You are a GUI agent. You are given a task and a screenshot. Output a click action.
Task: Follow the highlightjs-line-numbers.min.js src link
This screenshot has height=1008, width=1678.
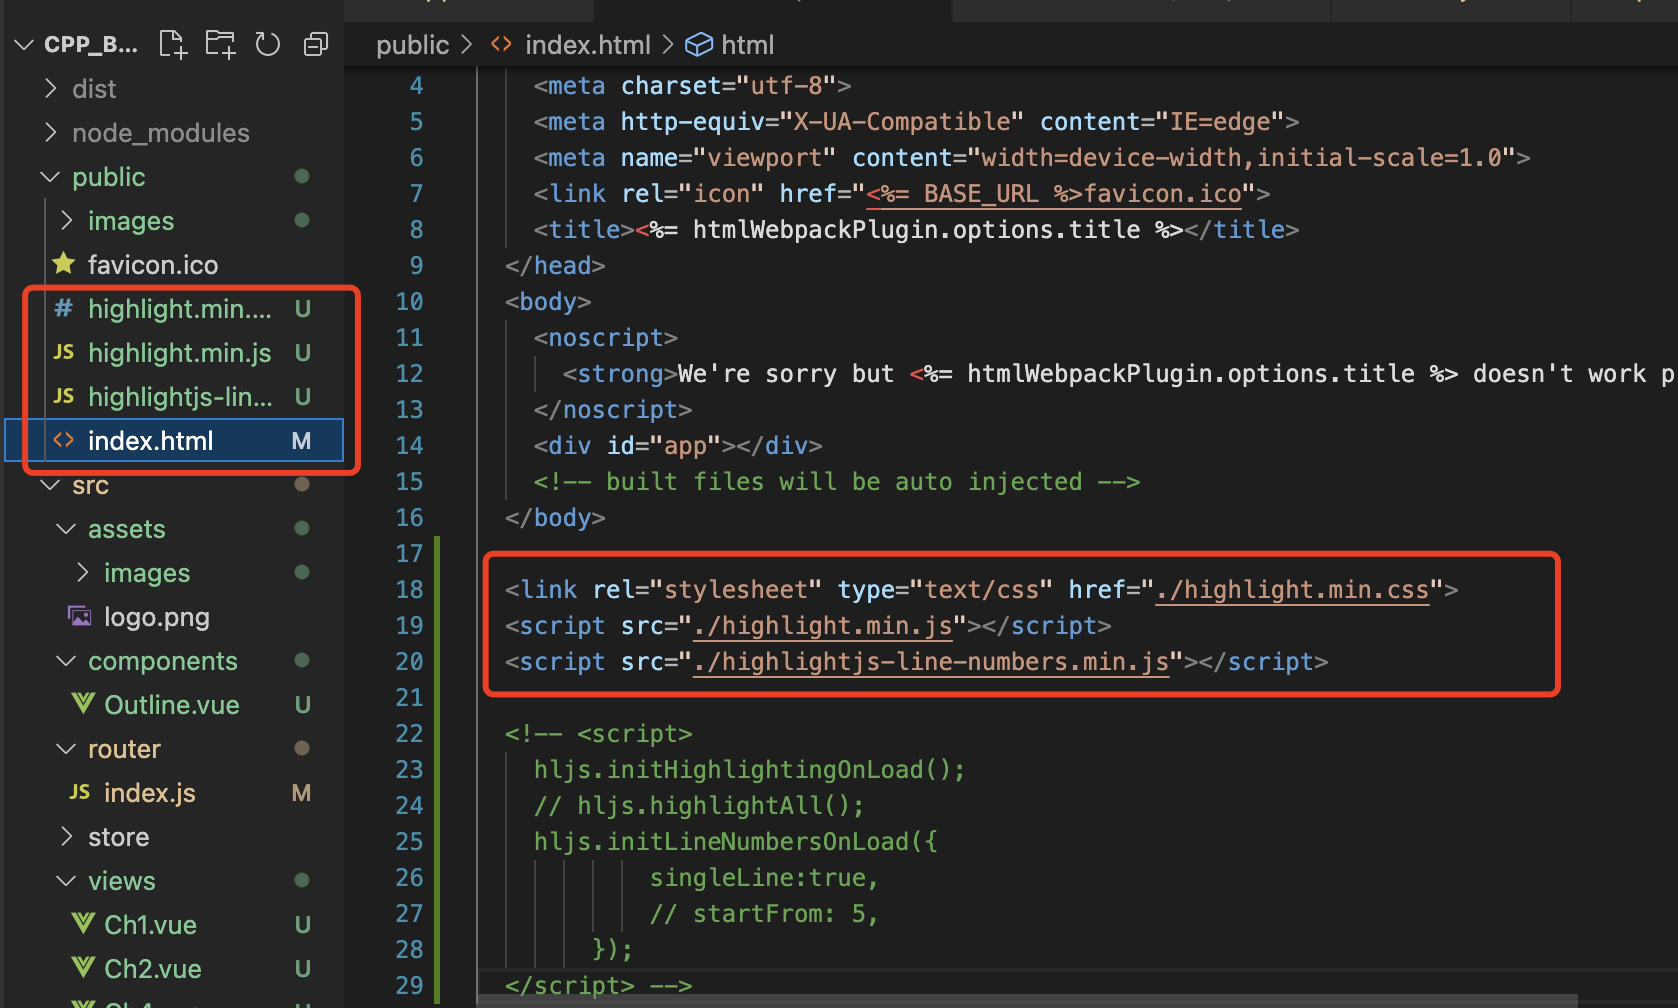(931, 662)
